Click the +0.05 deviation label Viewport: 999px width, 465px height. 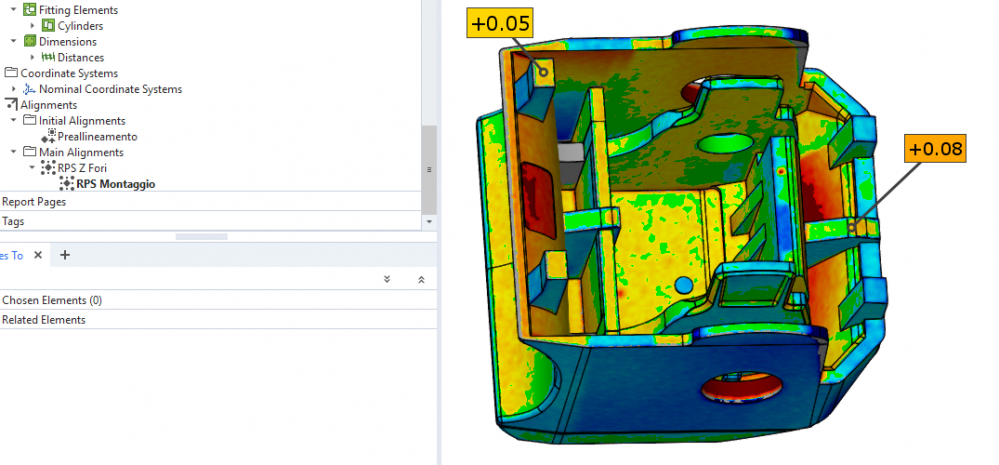coord(500,24)
